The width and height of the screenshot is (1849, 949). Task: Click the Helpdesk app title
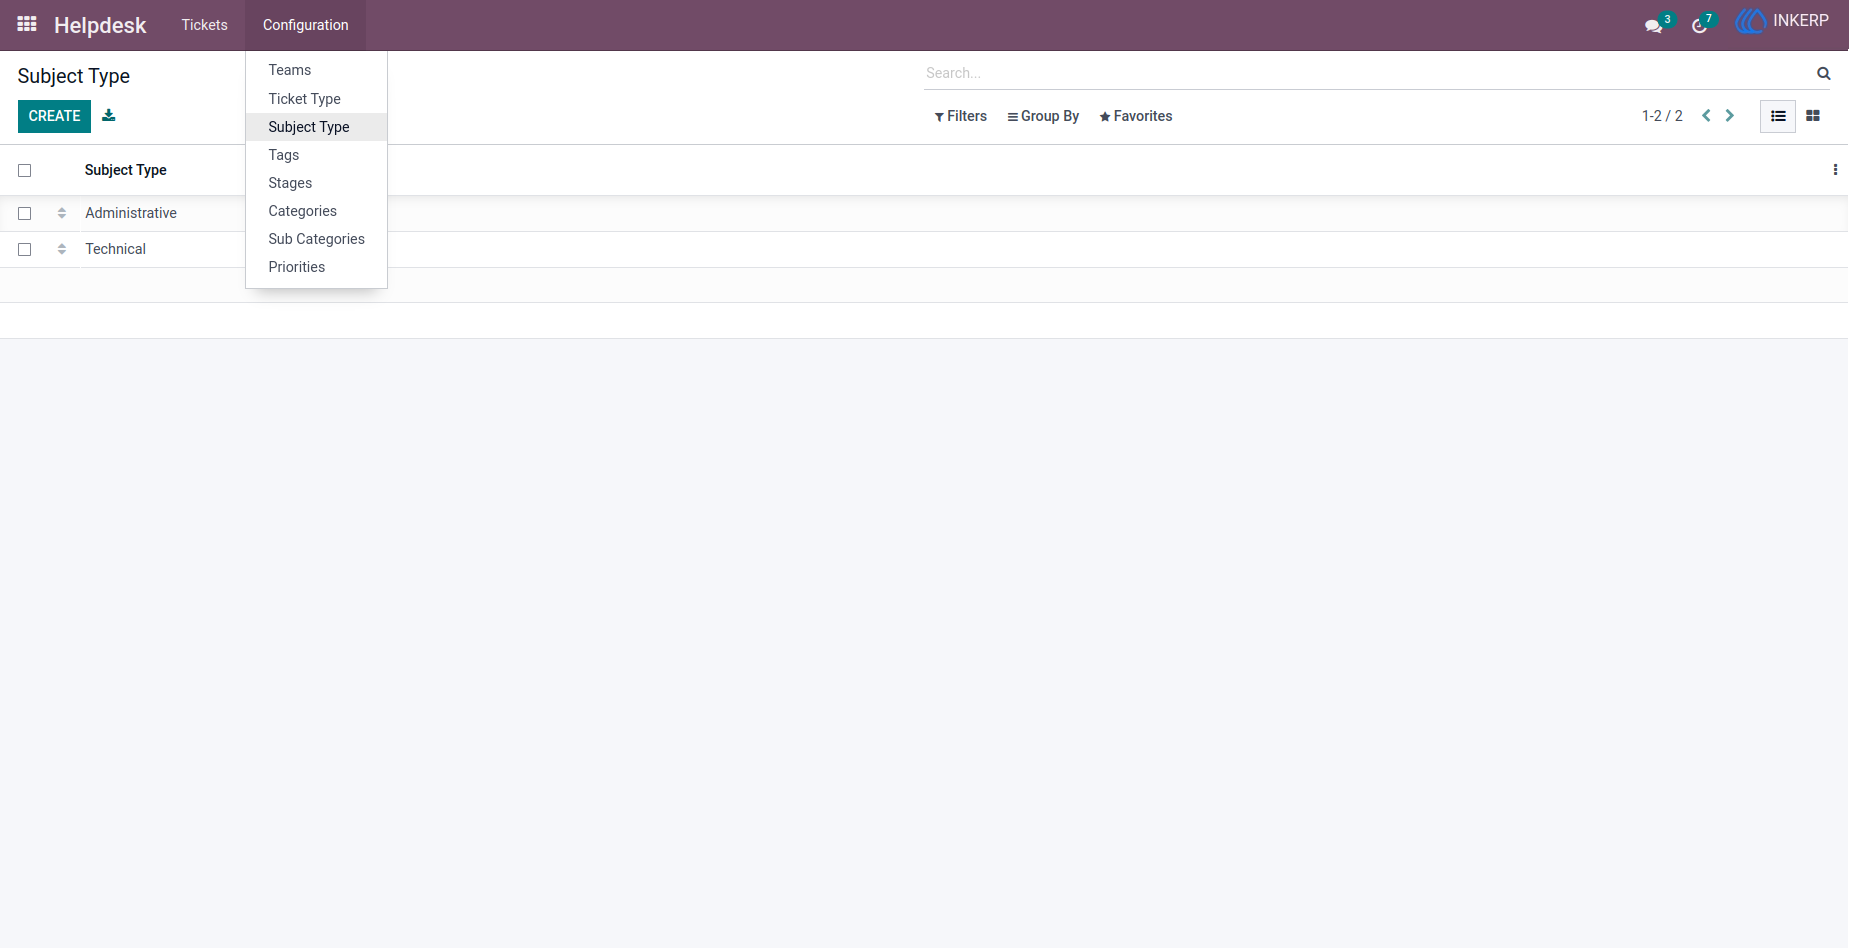100,25
